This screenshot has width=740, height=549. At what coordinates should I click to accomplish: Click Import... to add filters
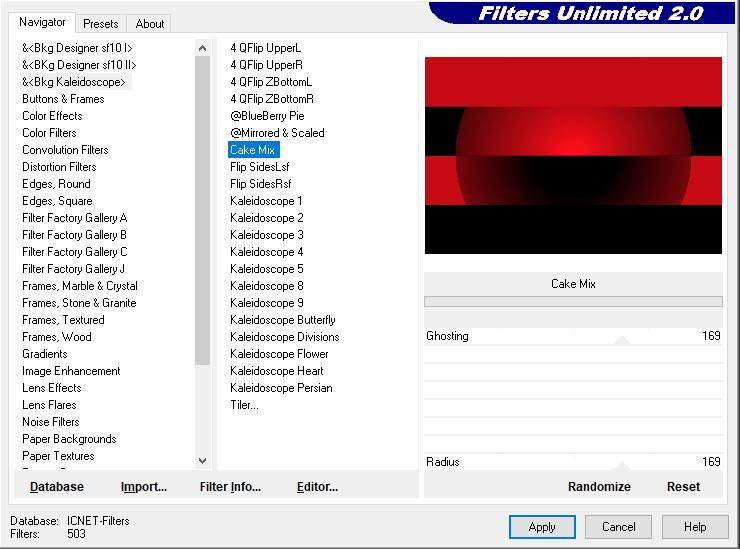tap(143, 487)
